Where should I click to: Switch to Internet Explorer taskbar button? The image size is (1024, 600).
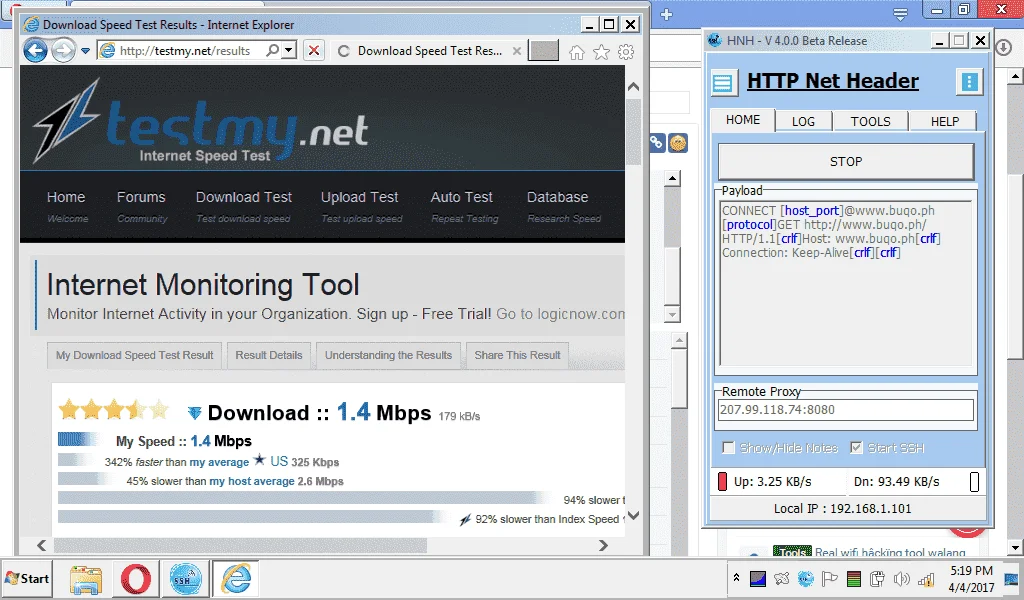coord(236,579)
